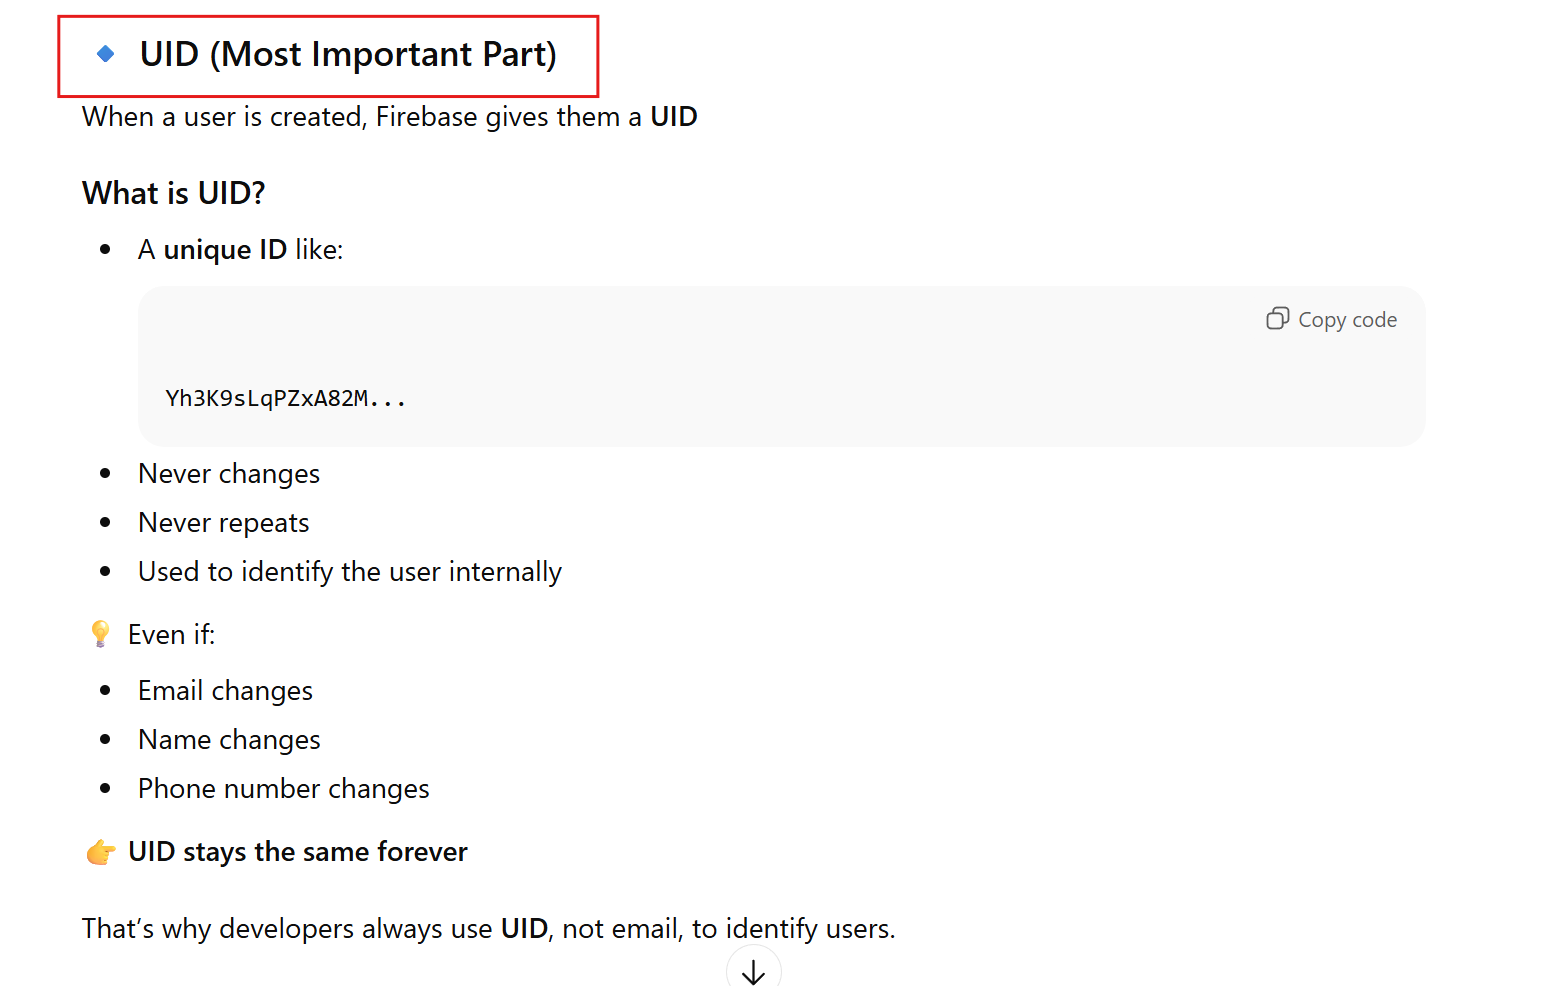Click the "Never repeats" bullet item
This screenshot has width=1565, height=986.
point(224,523)
